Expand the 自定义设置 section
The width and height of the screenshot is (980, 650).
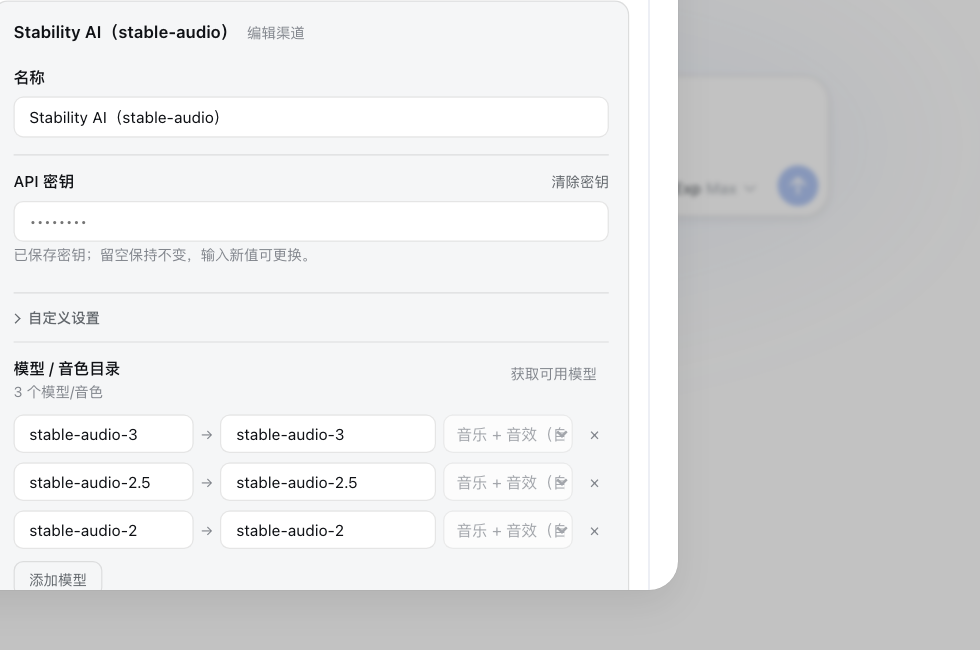tap(57, 318)
